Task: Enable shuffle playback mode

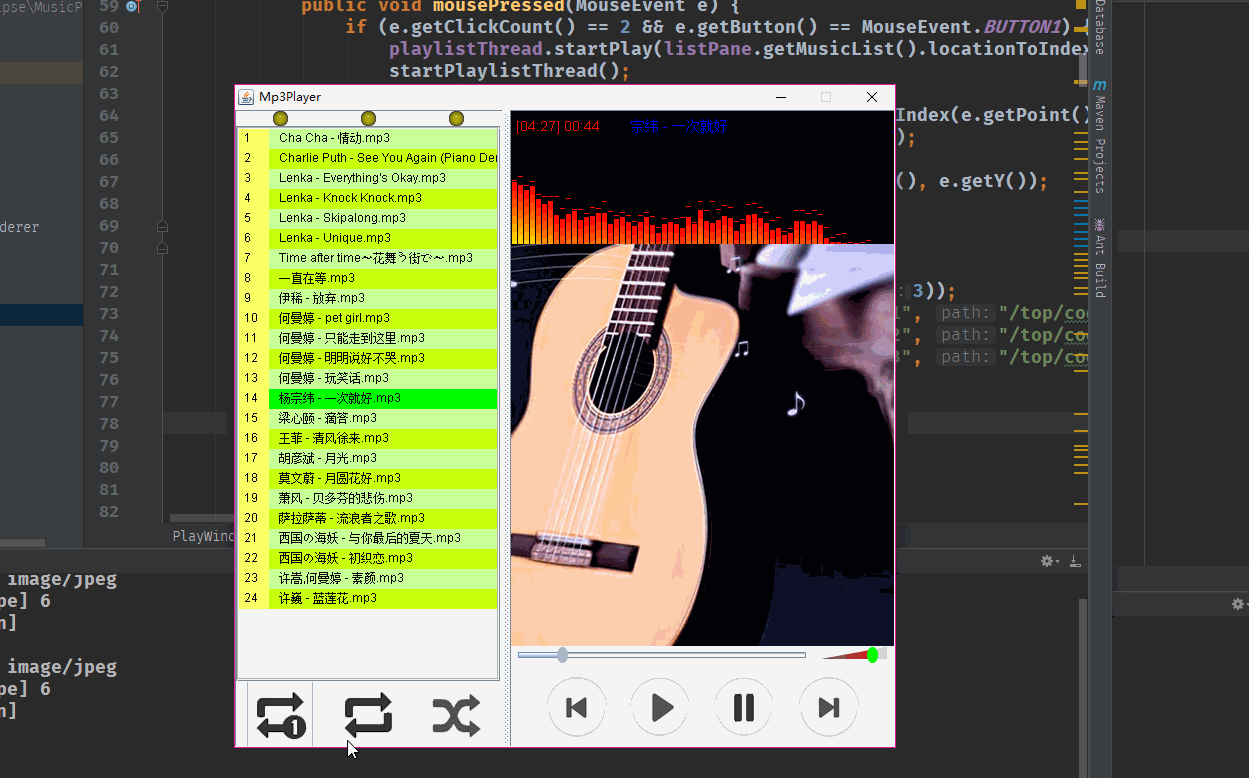Action: (456, 716)
